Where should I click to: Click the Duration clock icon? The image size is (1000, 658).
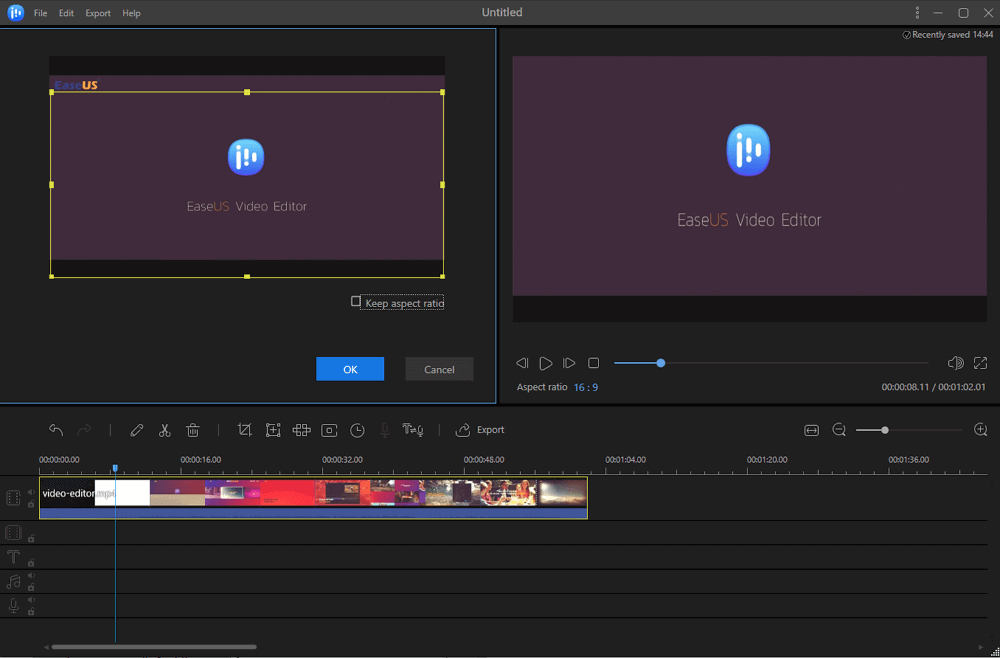(357, 430)
